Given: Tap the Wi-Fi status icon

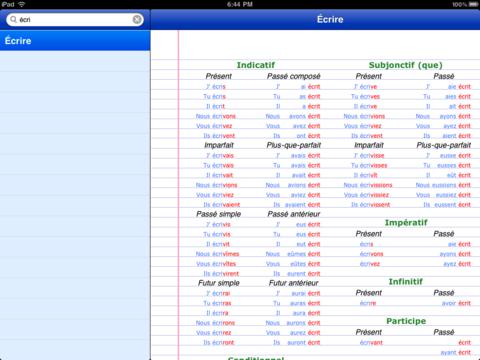Looking at the screenshot, I should (21, 4).
